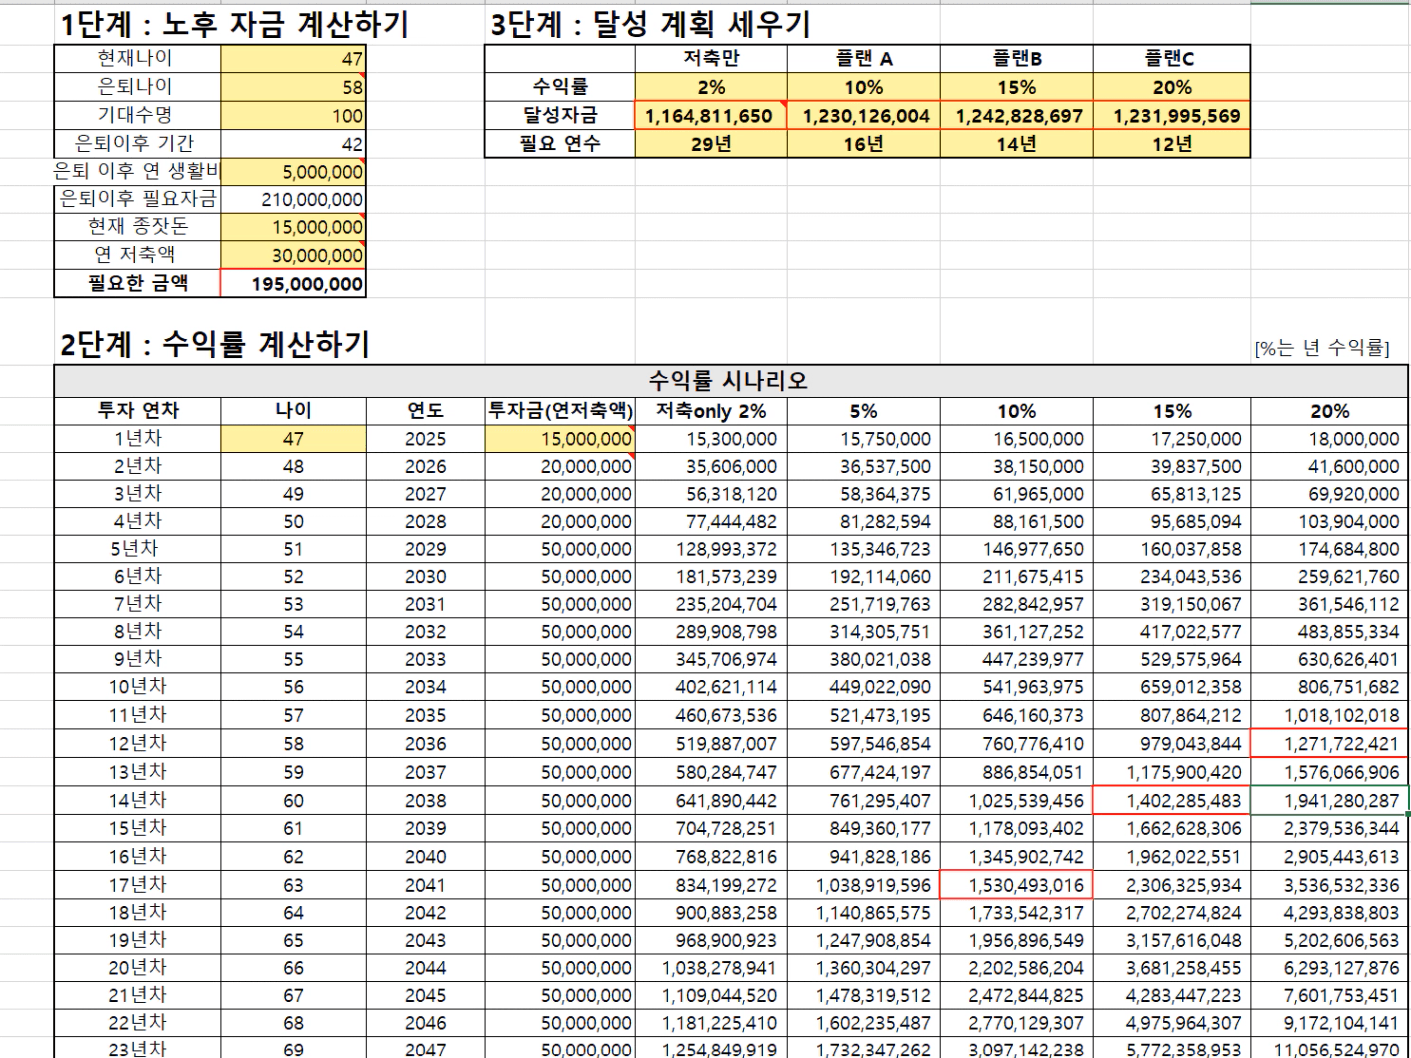This screenshot has height=1058, width=1411.
Task: Click the active cell 1,941,280,287
Action: pos(1330,800)
